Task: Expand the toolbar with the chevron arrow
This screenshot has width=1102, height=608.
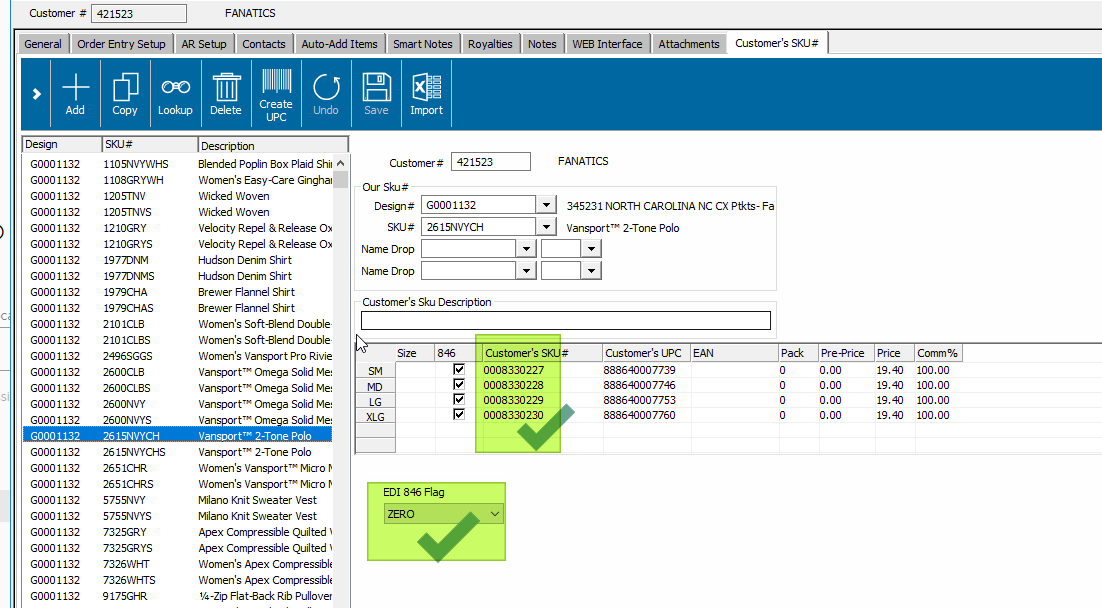Action: 37,93
